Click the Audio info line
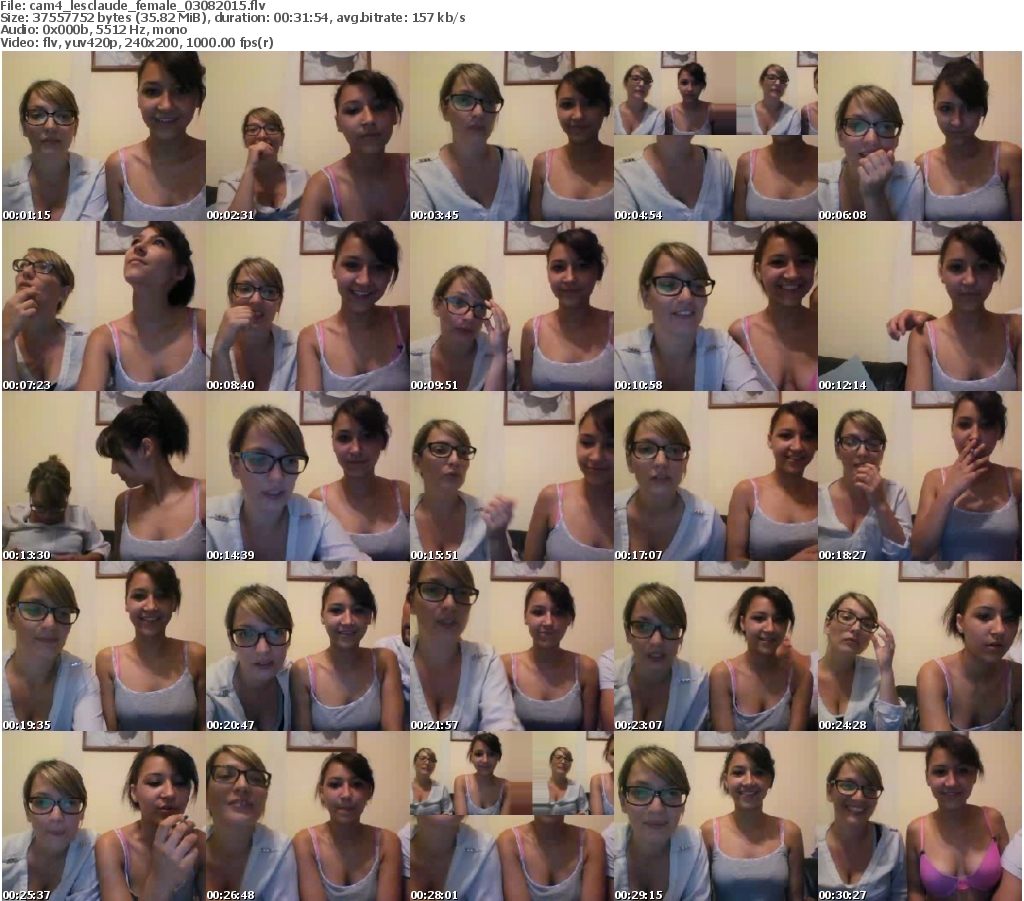 tap(94, 30)
